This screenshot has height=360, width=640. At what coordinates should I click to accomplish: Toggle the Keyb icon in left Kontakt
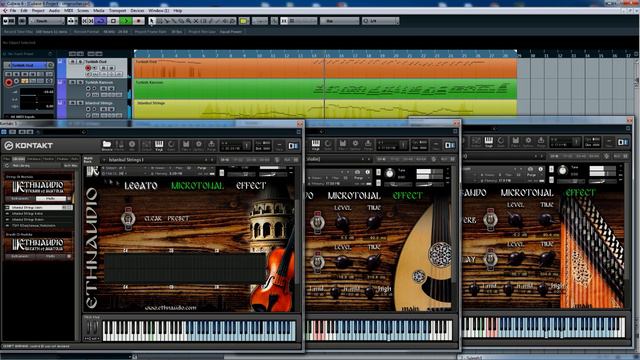[x=159, y=145]
